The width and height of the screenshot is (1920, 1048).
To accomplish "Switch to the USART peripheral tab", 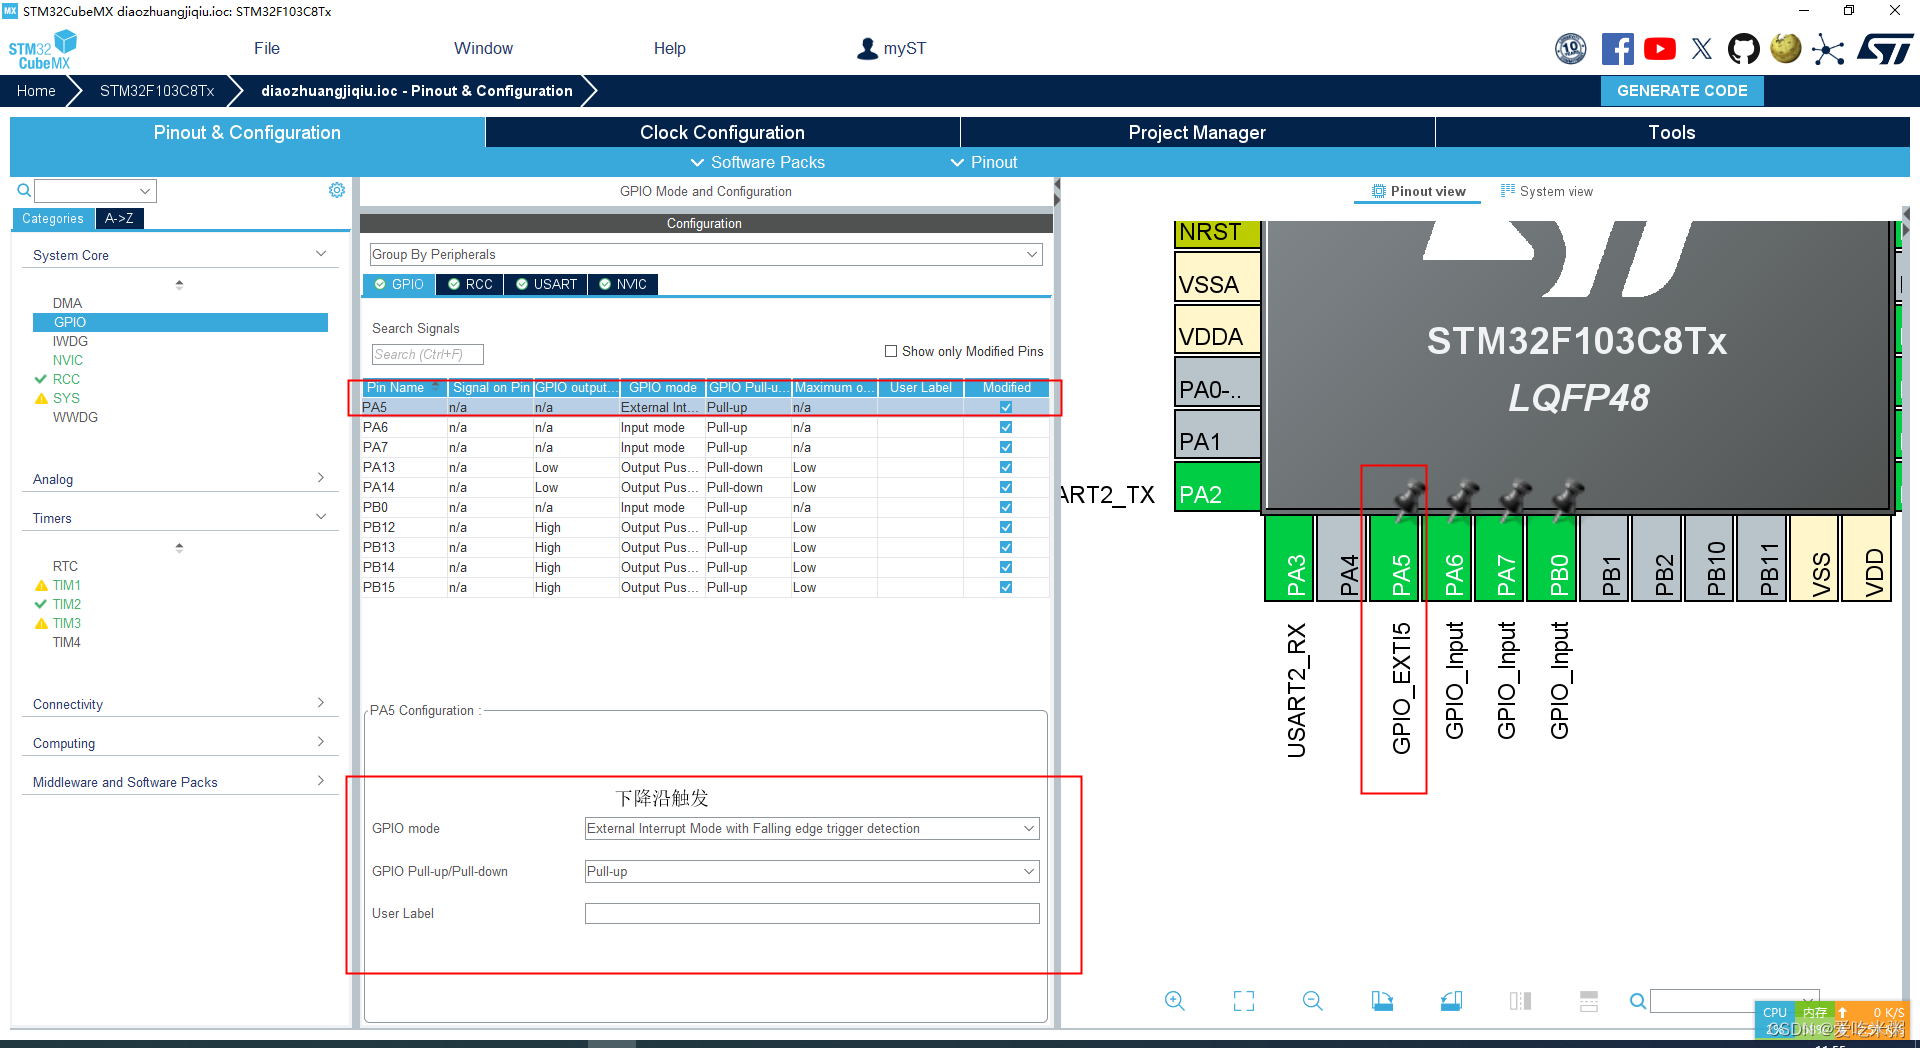I will tap(546, 284).
